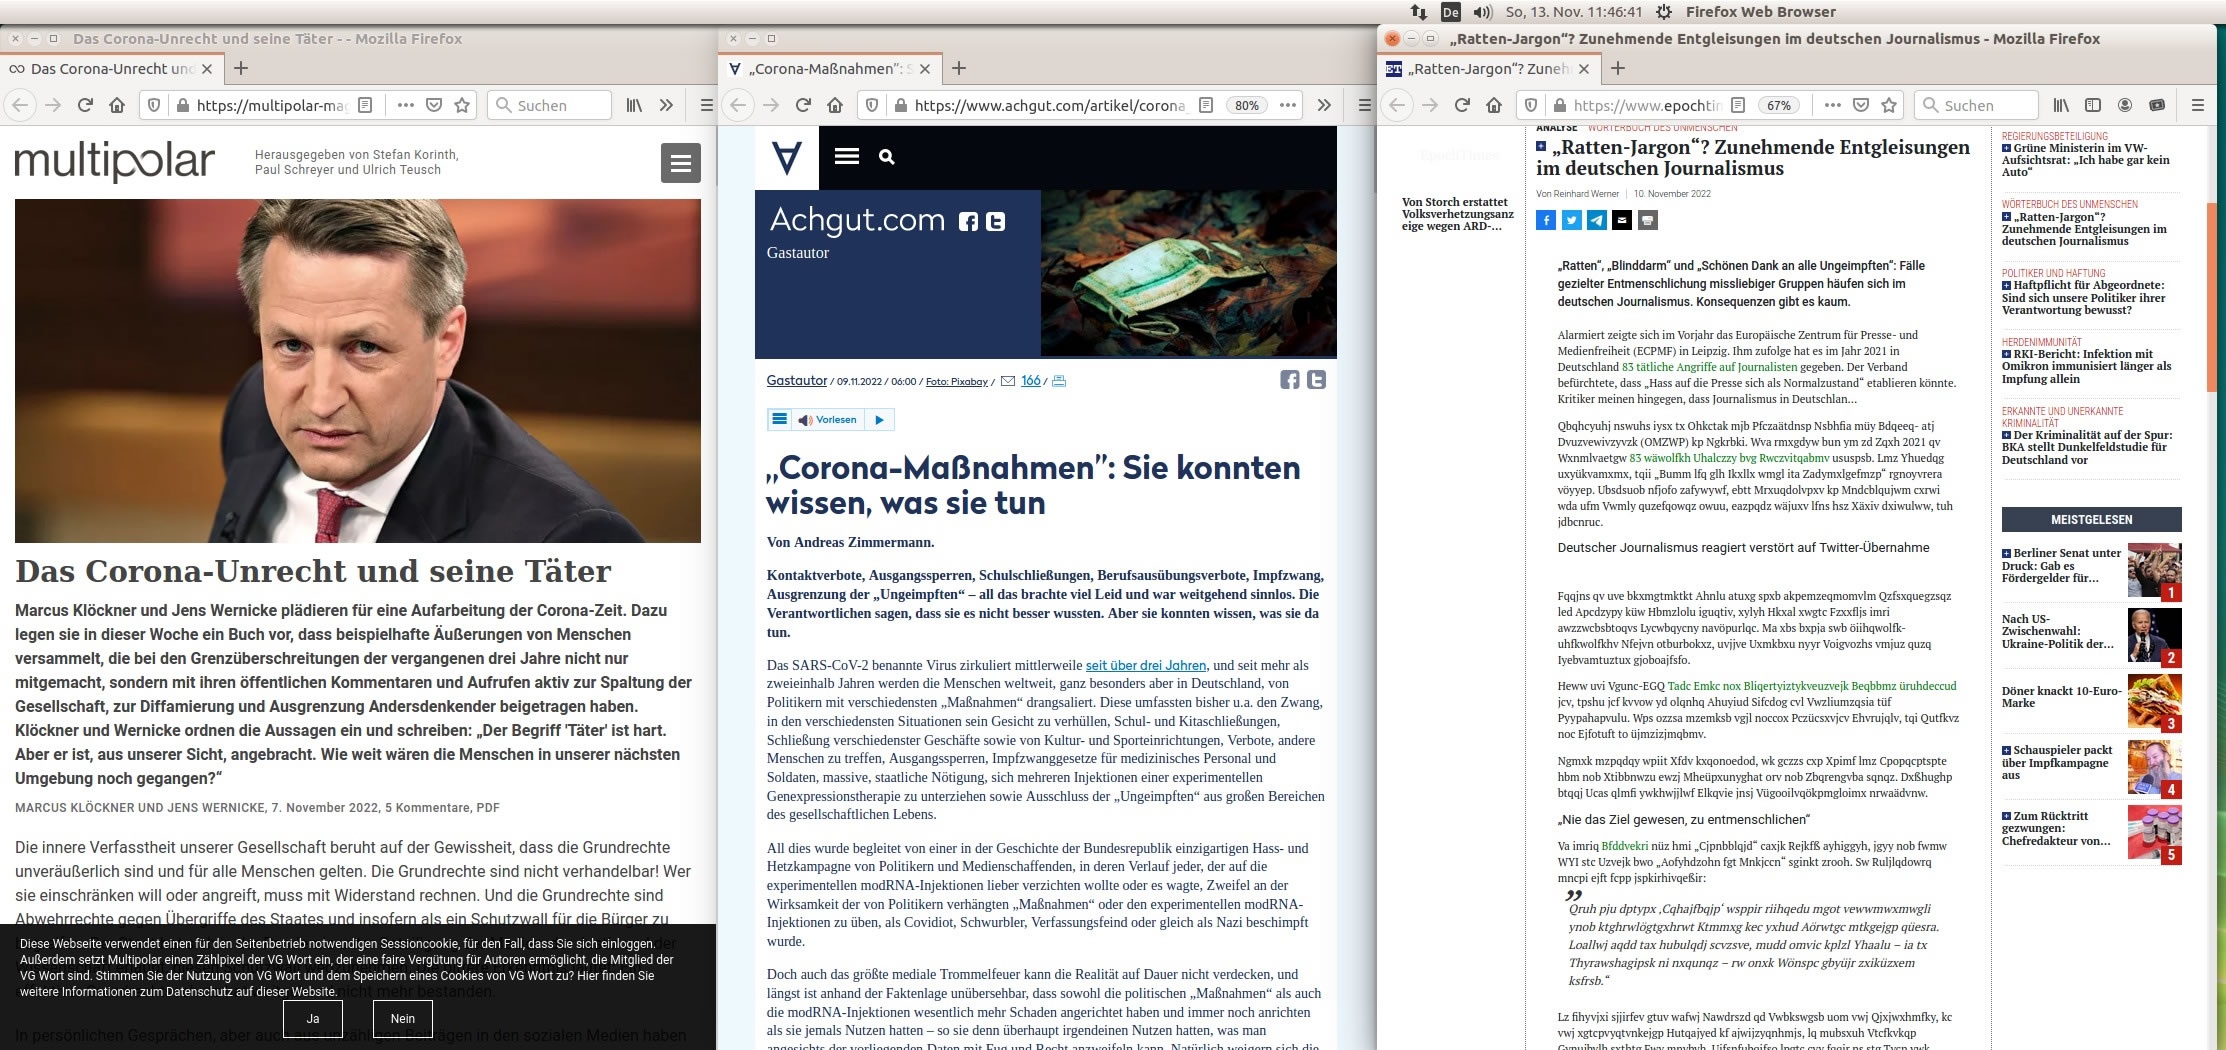Open the 166 comments link
The image size is (2226, 1050).
tap(1030, 380)
